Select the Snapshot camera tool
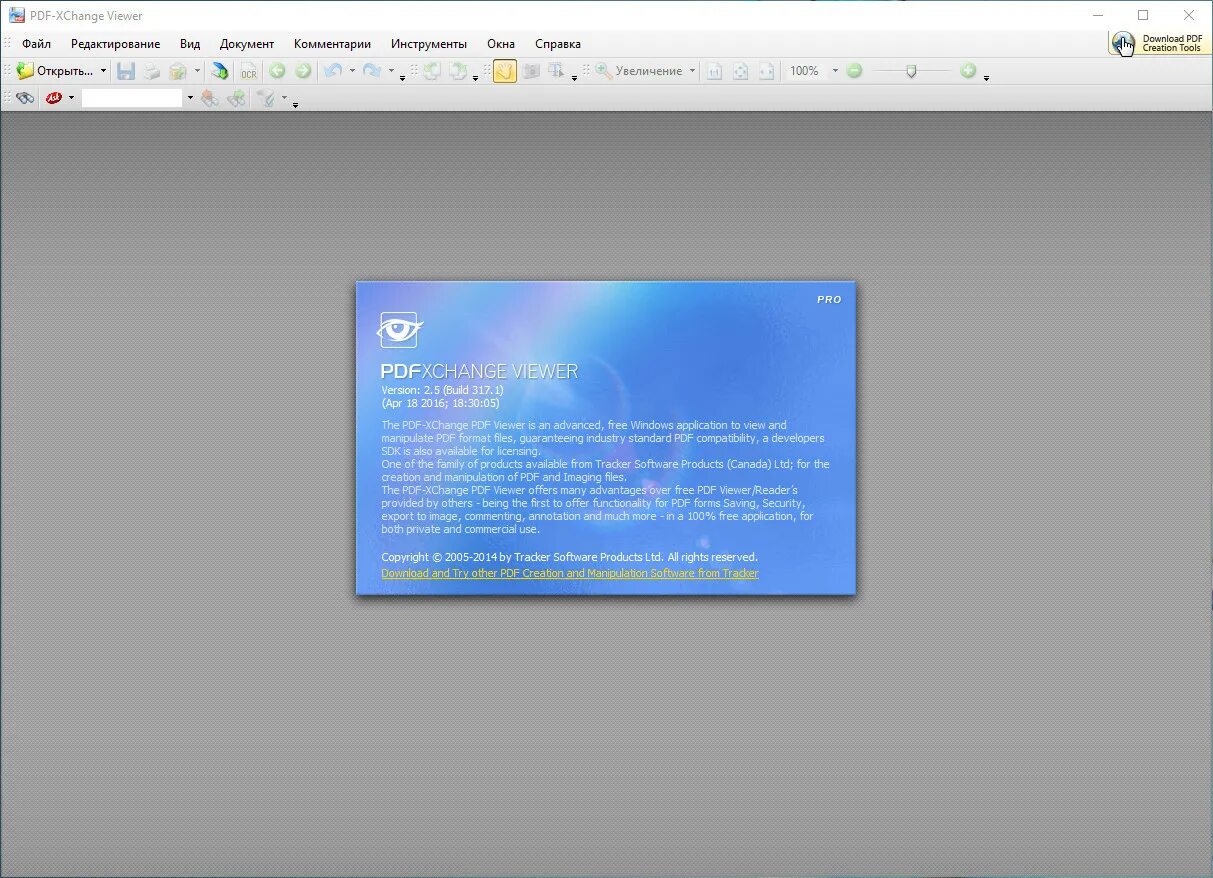 (531, 71)
